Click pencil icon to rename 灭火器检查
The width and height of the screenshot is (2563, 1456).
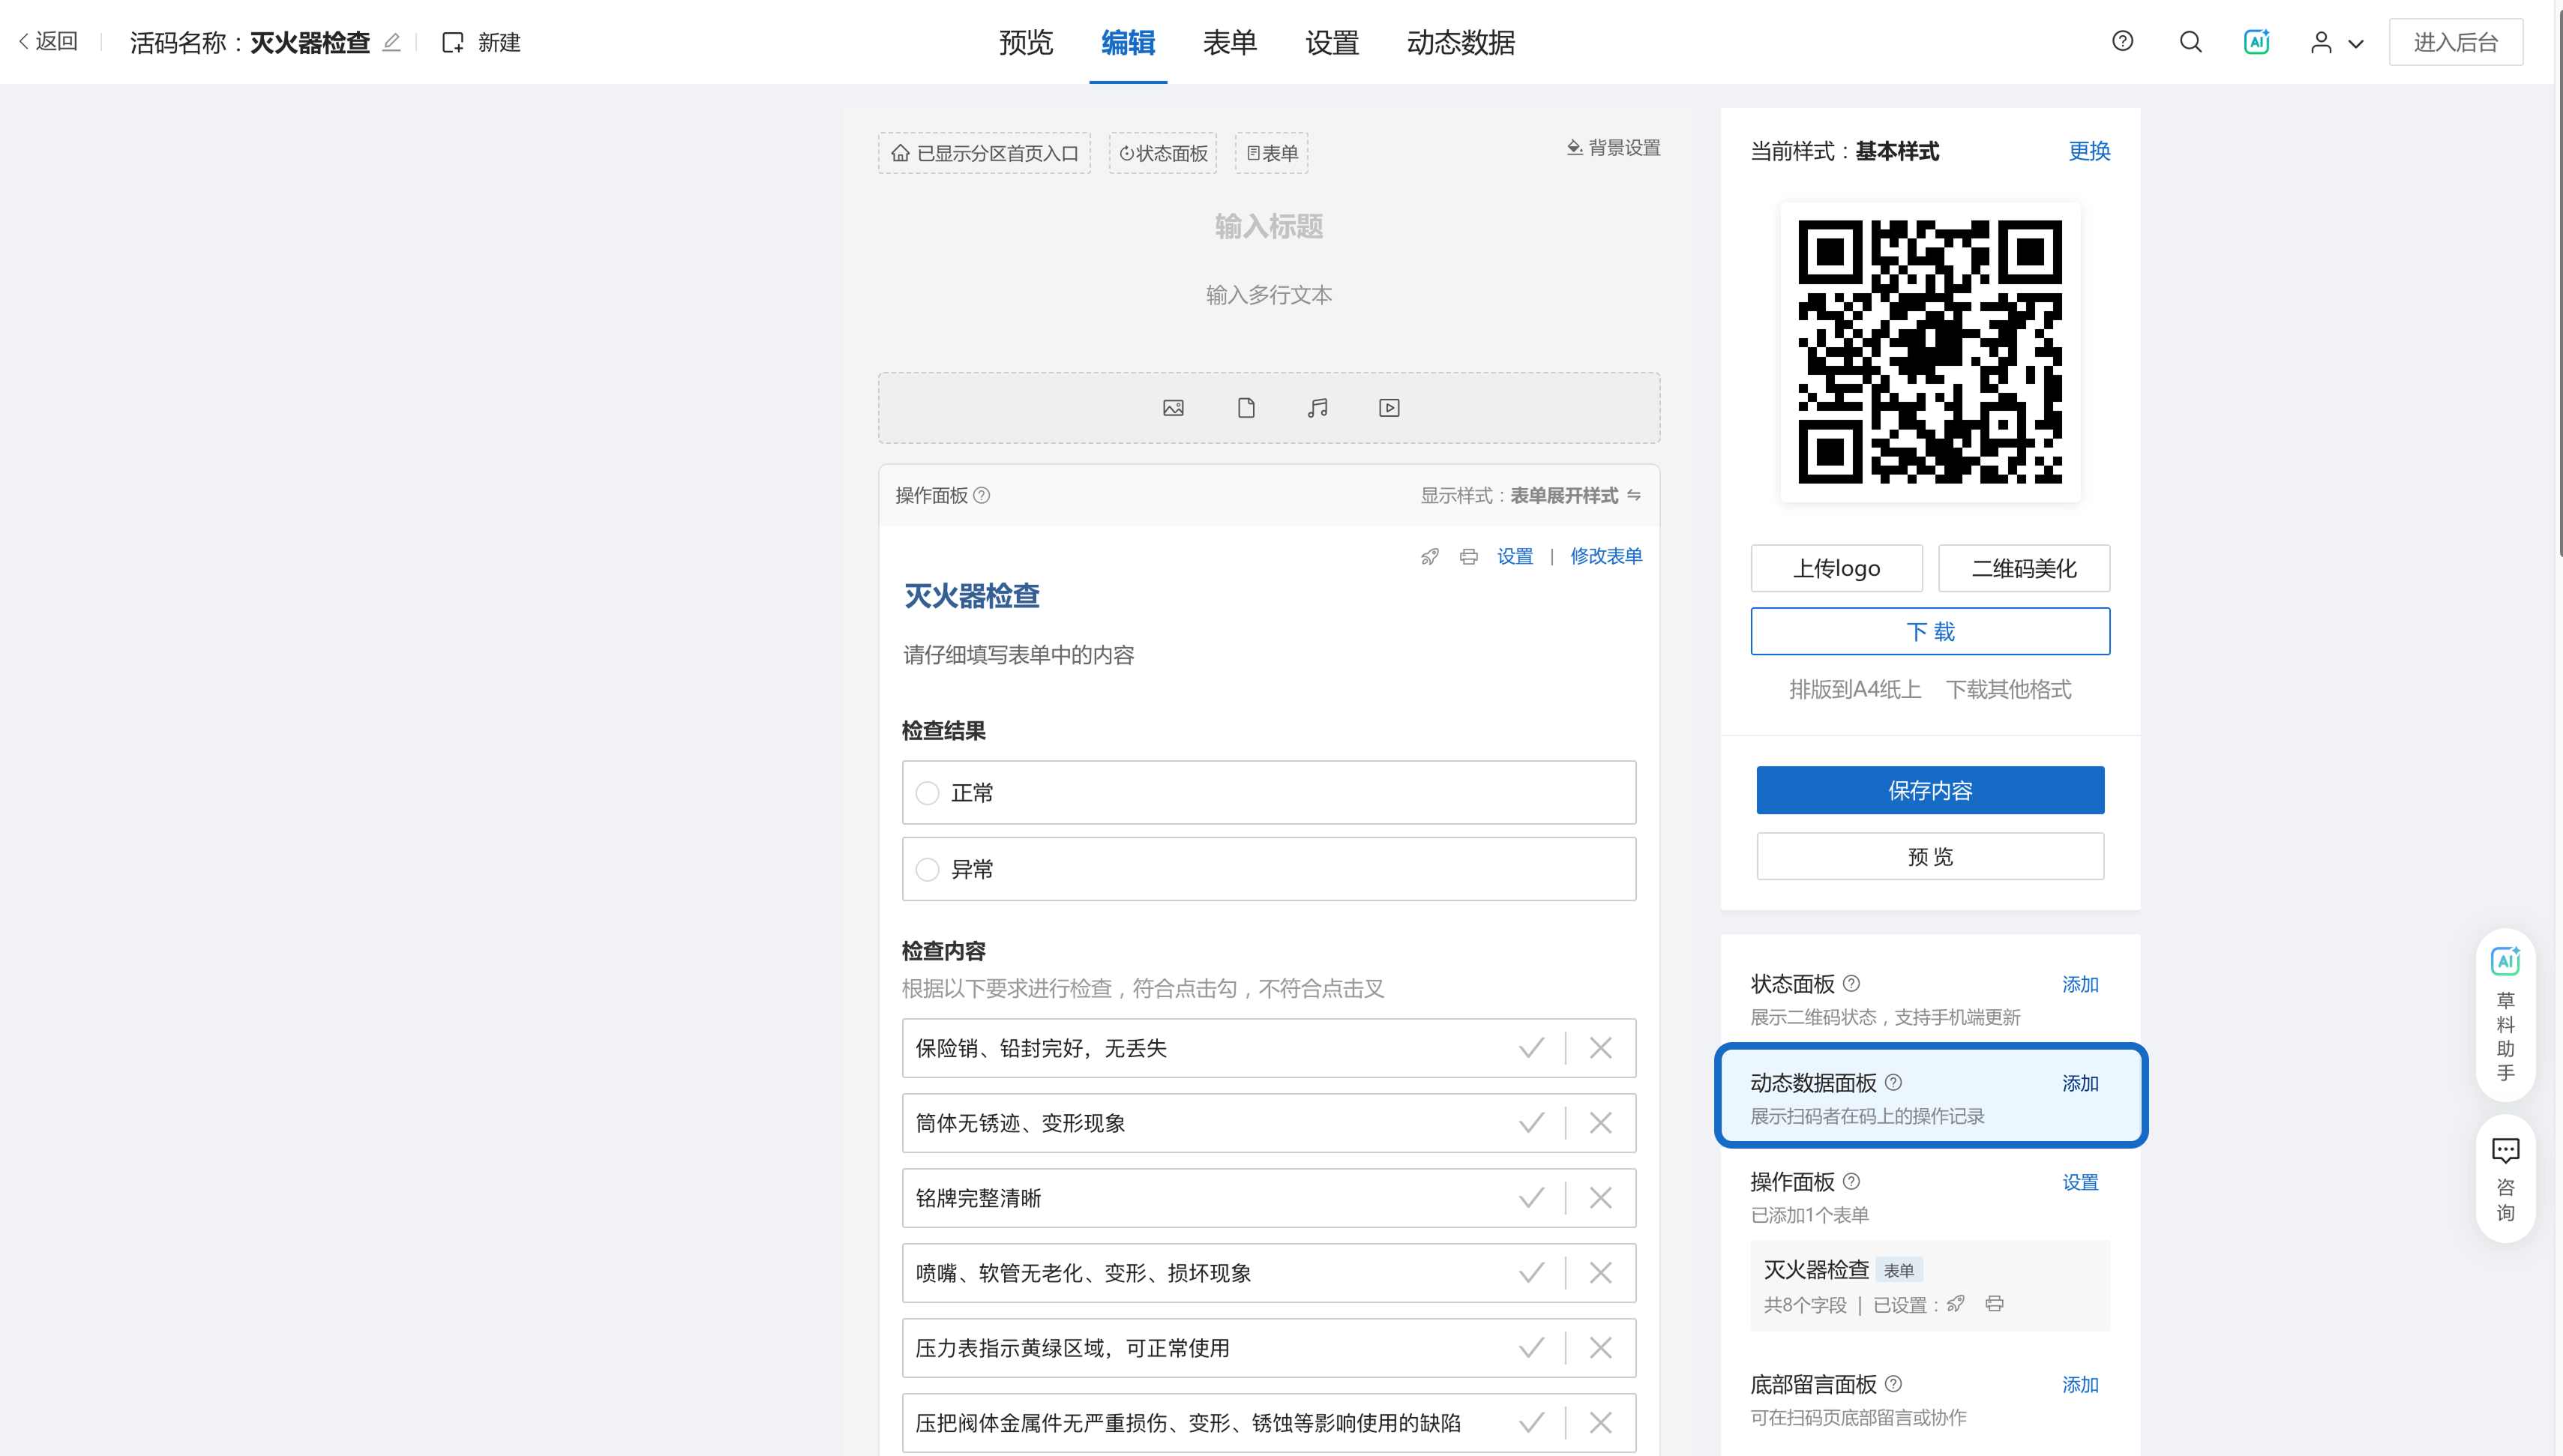392,42
